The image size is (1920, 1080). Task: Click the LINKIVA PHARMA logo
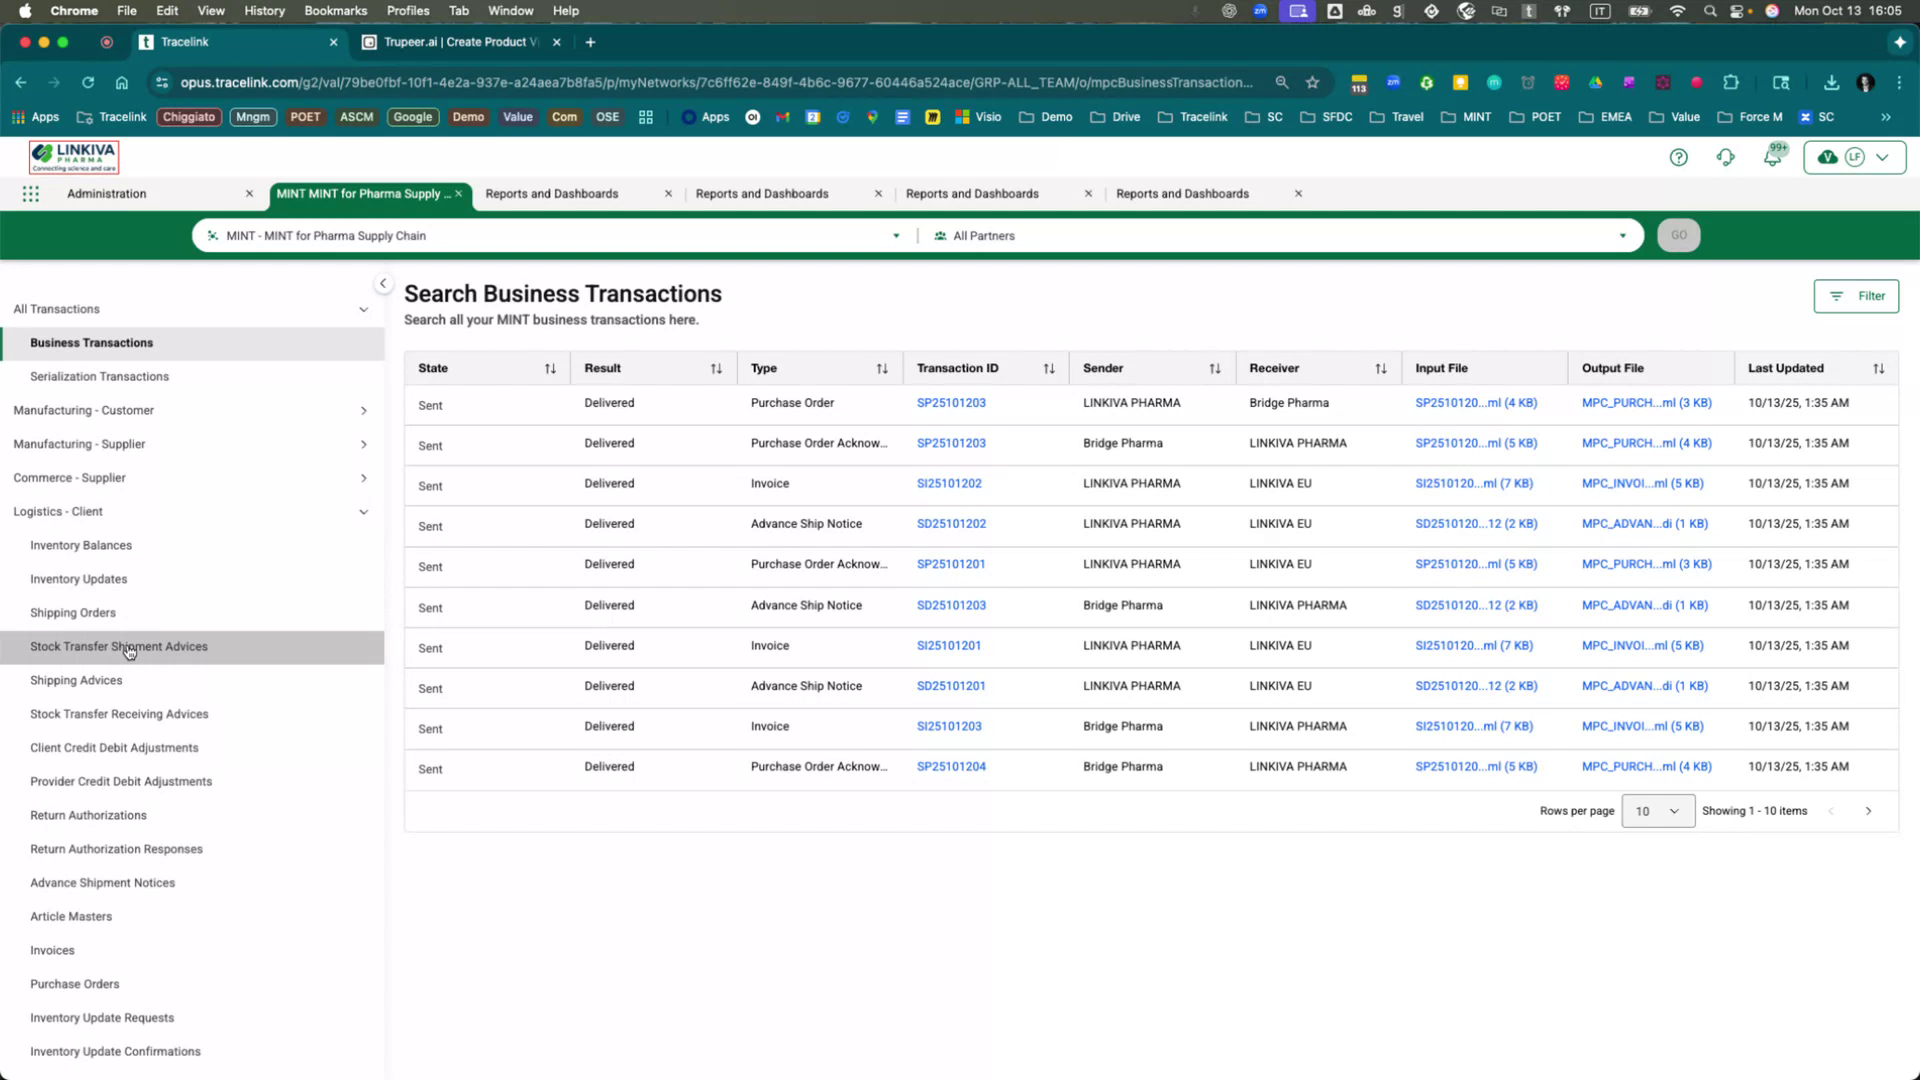coord(73,156)
